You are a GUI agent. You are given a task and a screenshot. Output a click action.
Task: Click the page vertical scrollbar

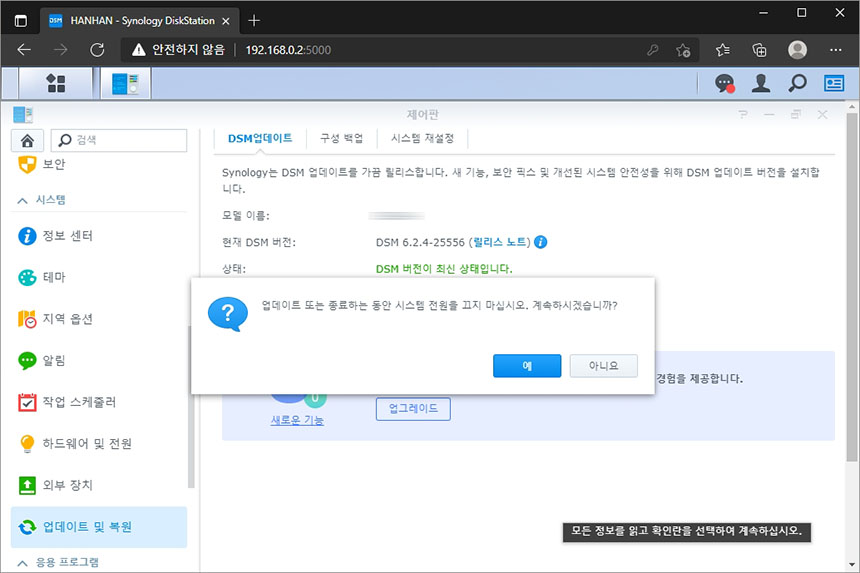tap(851, 287)
